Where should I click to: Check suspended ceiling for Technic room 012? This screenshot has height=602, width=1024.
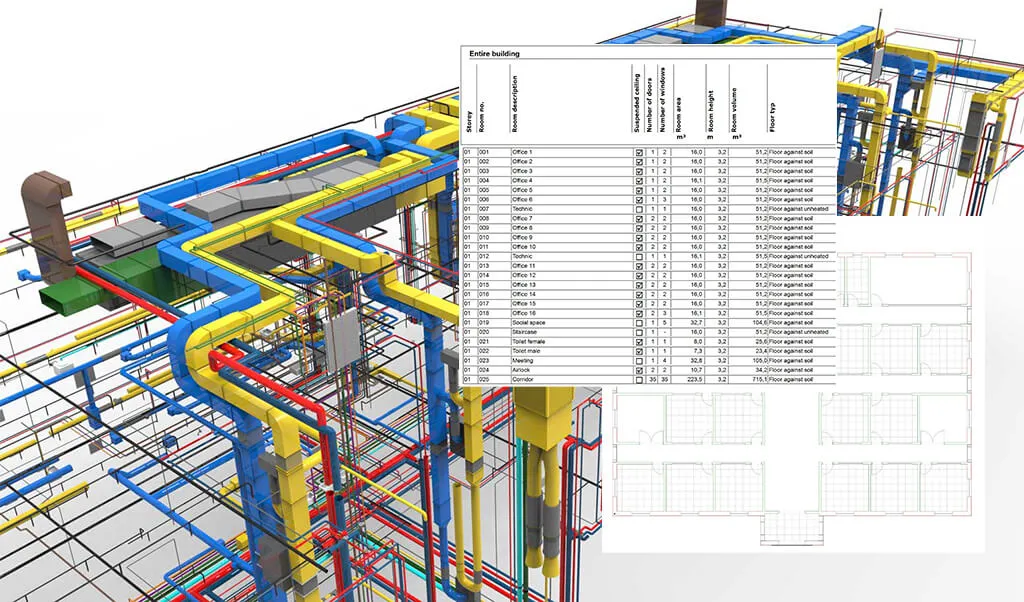pos(639,257)
